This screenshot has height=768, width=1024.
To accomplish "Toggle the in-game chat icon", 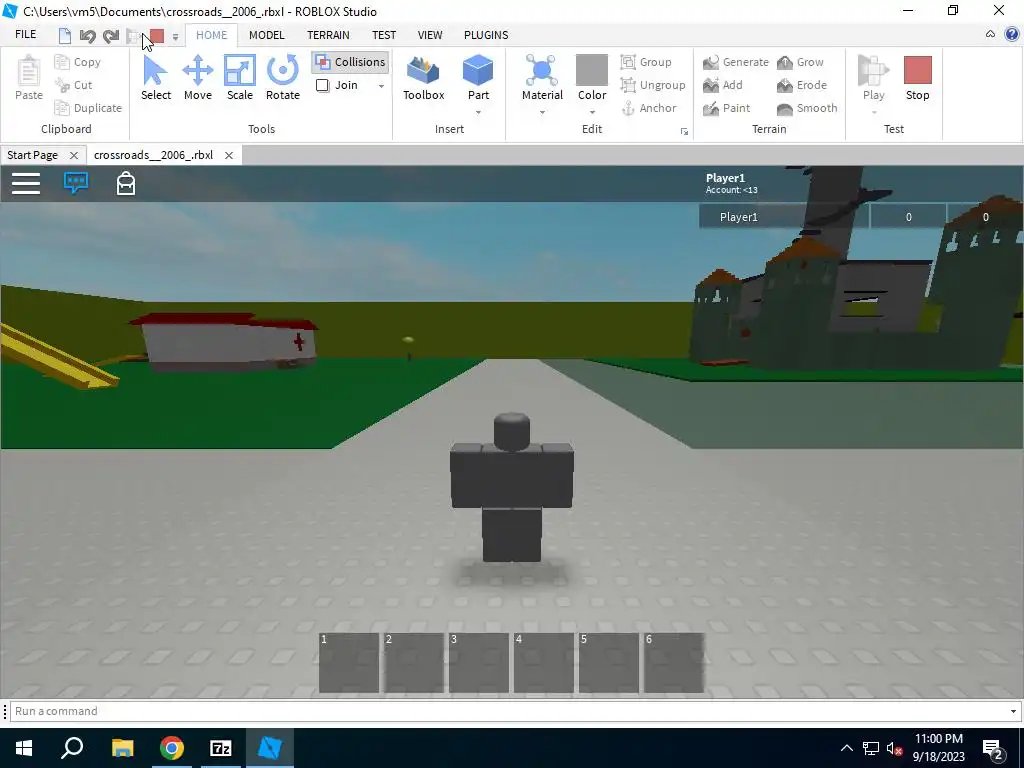I will tap(76, 183).
